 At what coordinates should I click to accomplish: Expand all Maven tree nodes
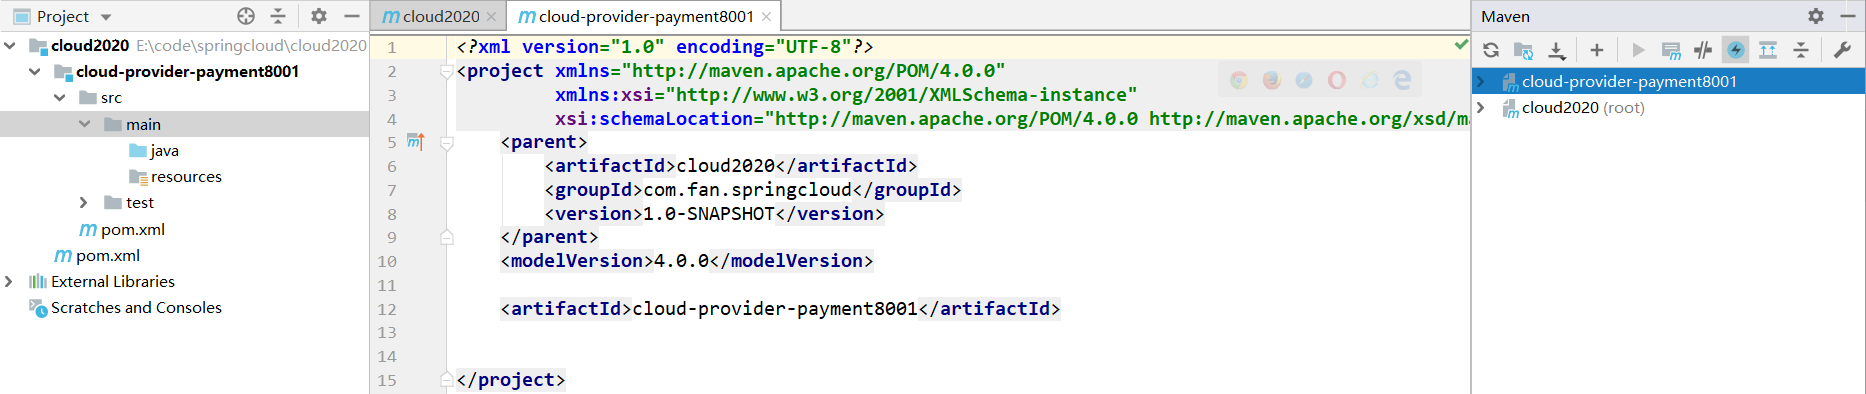[x=1768, y=50]
